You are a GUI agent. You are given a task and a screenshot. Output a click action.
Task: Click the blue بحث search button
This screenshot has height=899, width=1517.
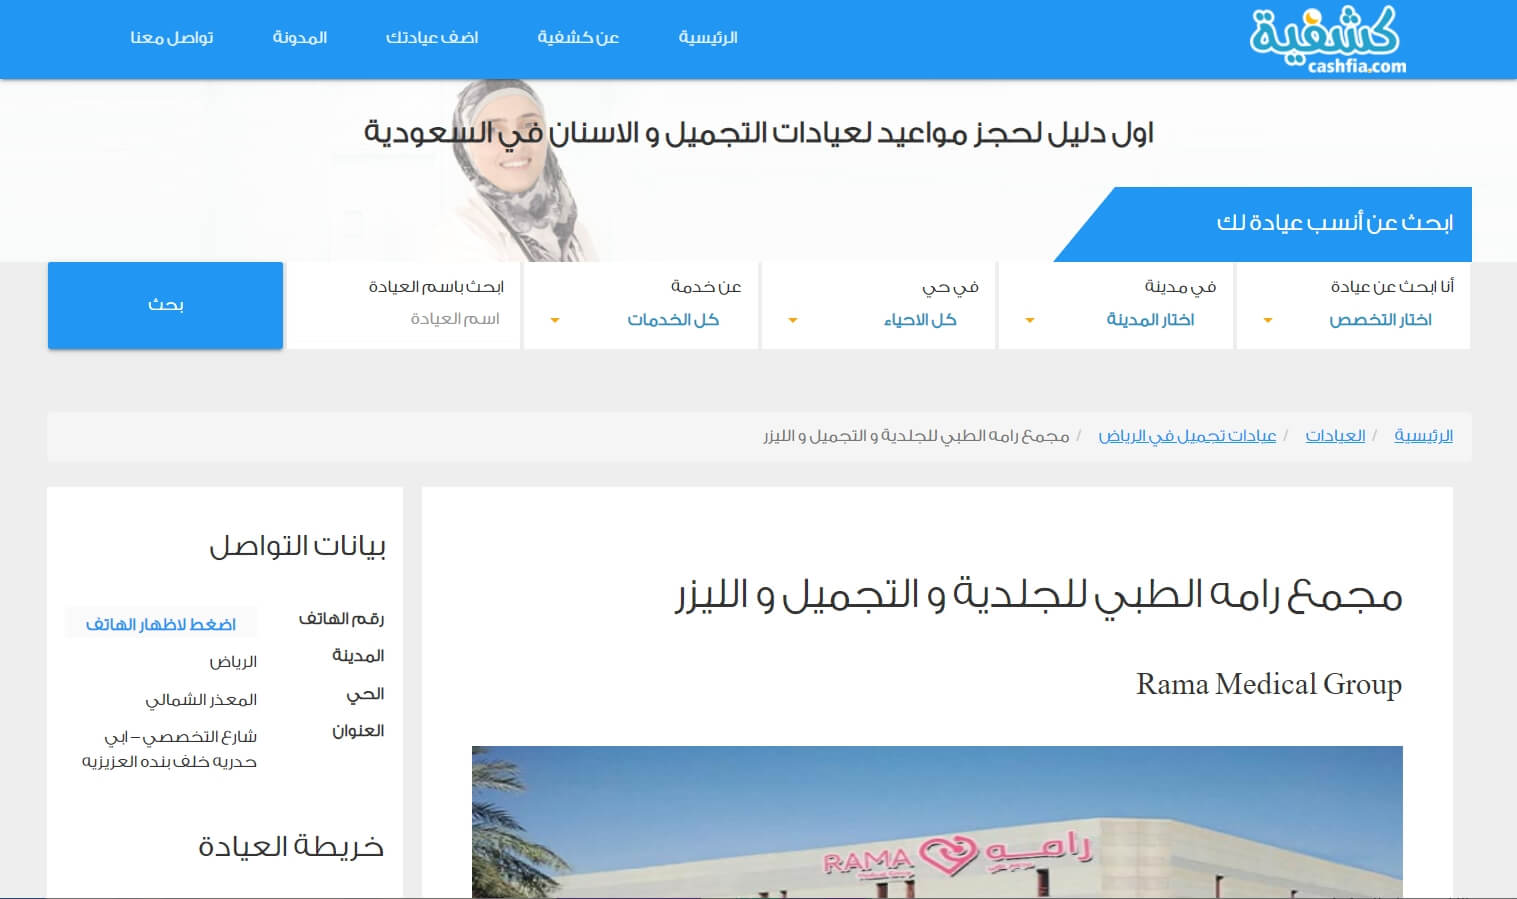166,305
